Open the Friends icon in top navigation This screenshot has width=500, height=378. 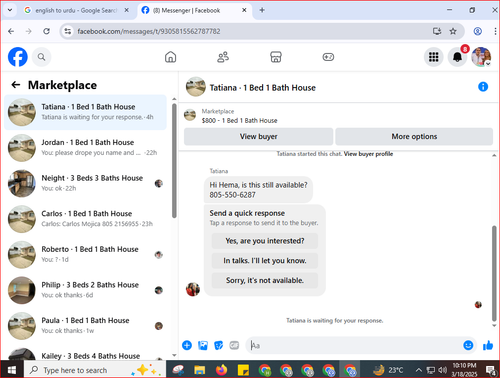223,57
